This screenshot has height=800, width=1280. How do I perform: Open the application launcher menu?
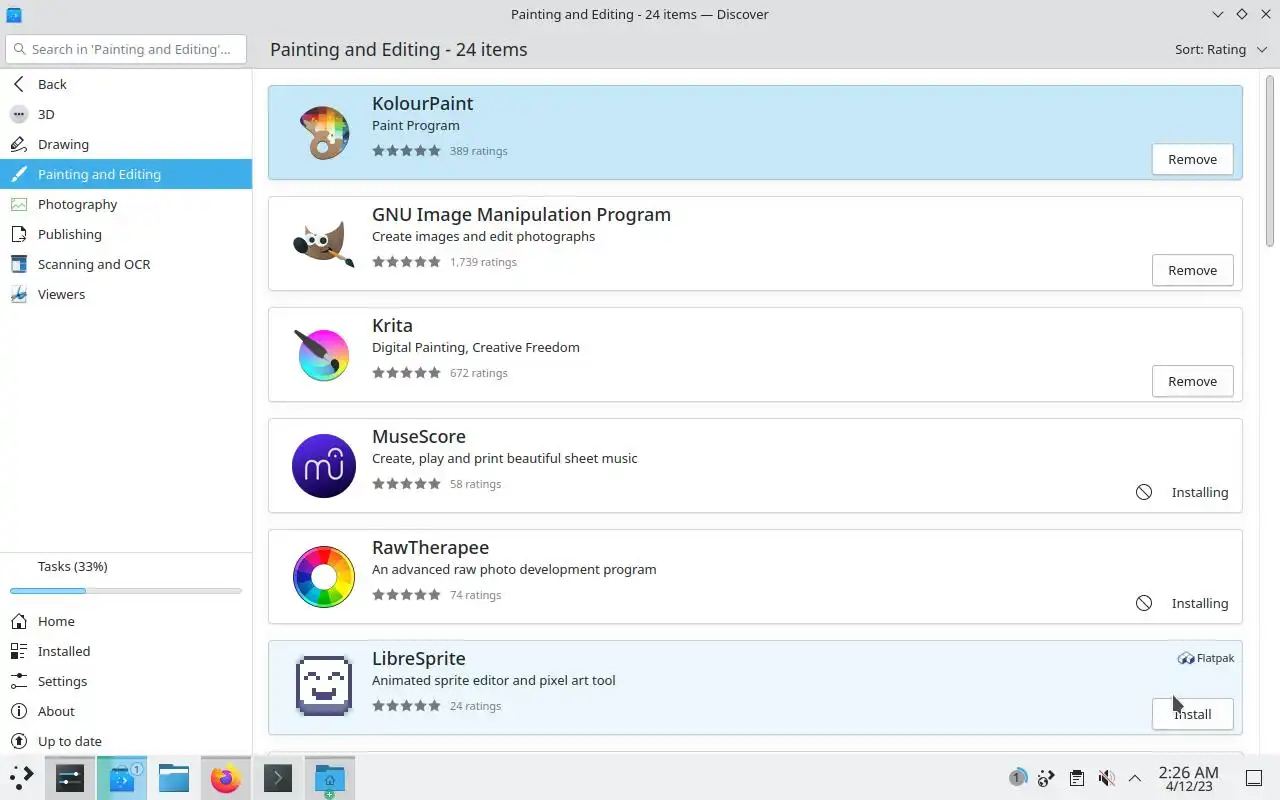pos(21,778)
